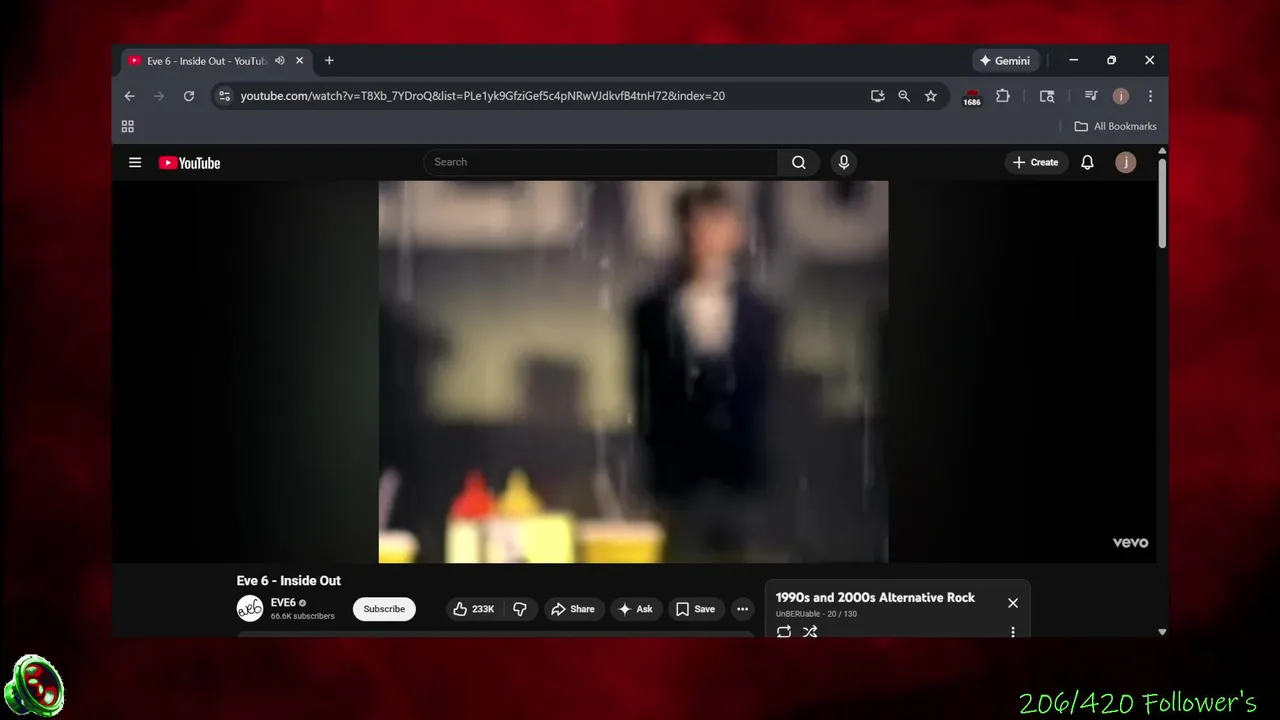Click the UnBERUable - 20 / 130 text

click(816, 614)
